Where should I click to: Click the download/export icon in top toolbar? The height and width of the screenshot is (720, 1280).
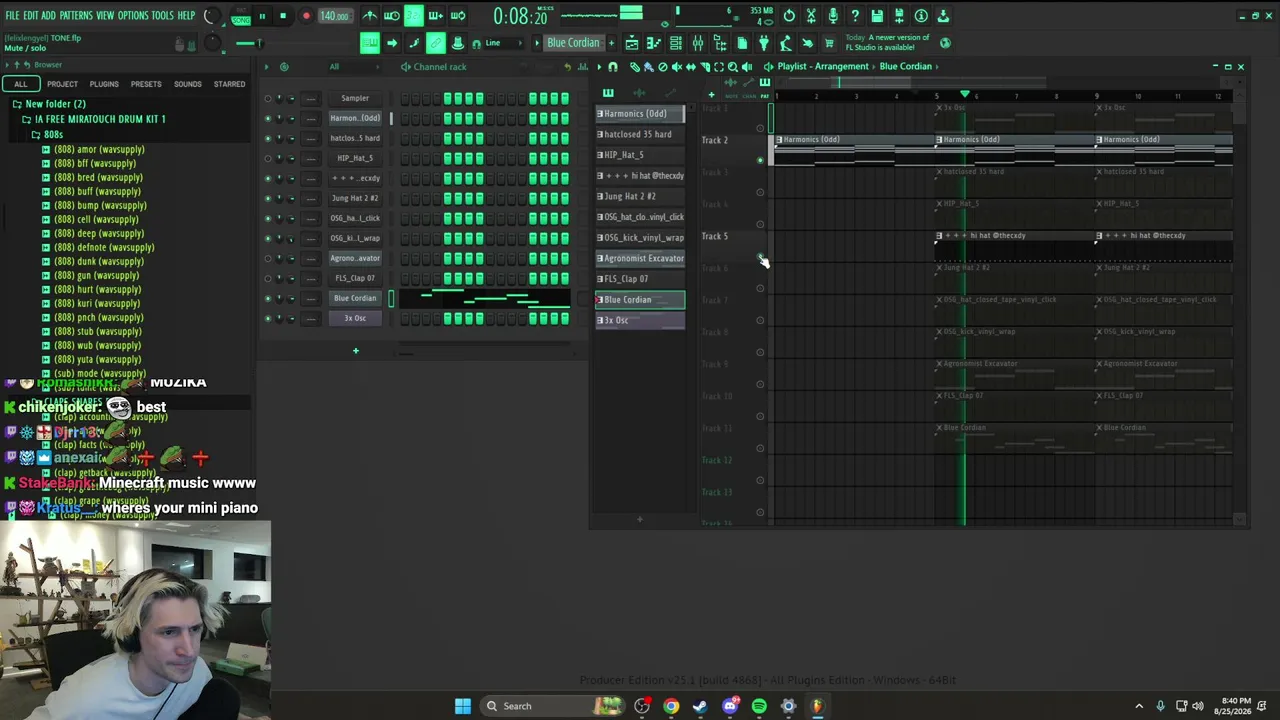coord(943,16)
